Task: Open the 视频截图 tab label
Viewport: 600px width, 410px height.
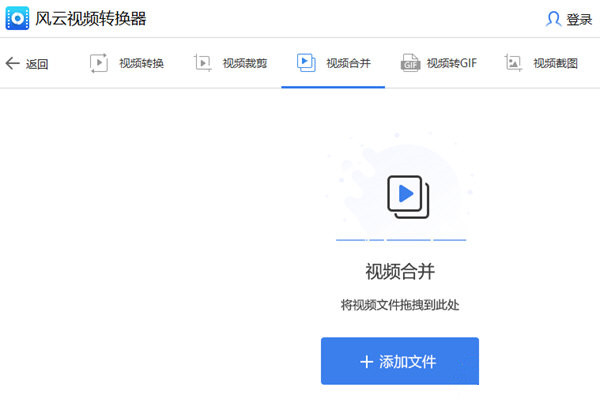Action: point(556,64)
